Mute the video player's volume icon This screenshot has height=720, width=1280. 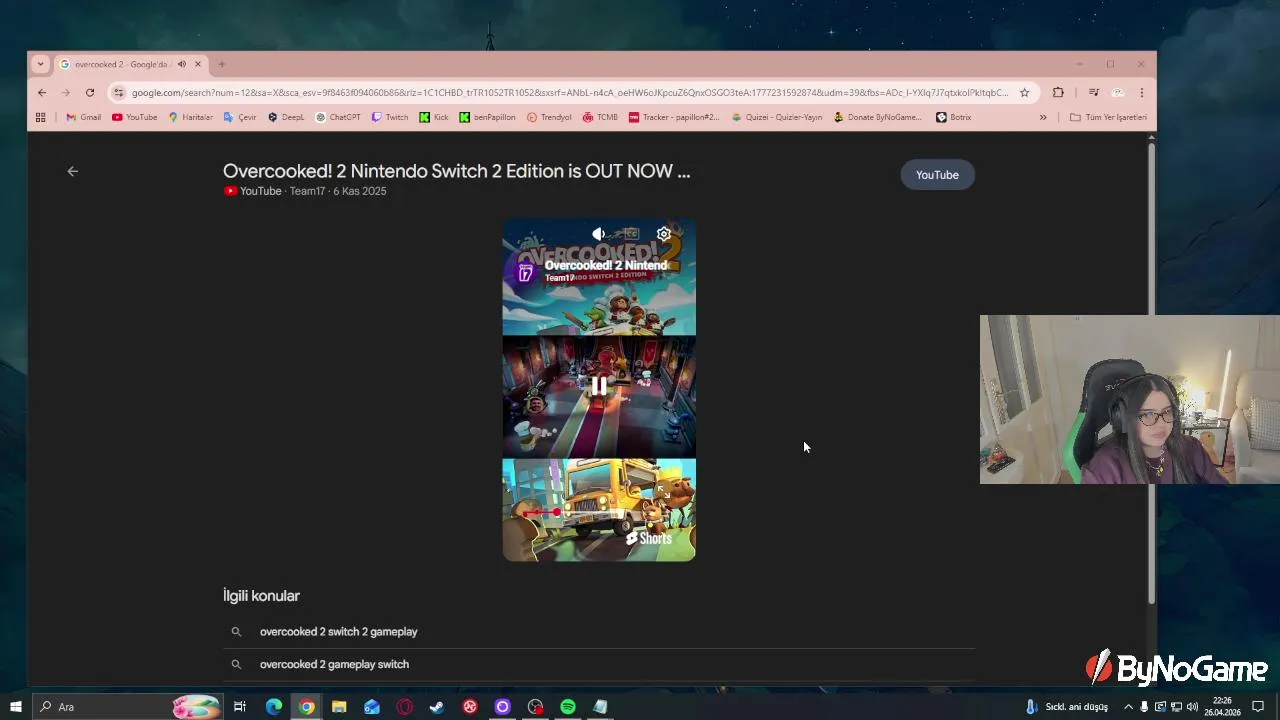598,234
